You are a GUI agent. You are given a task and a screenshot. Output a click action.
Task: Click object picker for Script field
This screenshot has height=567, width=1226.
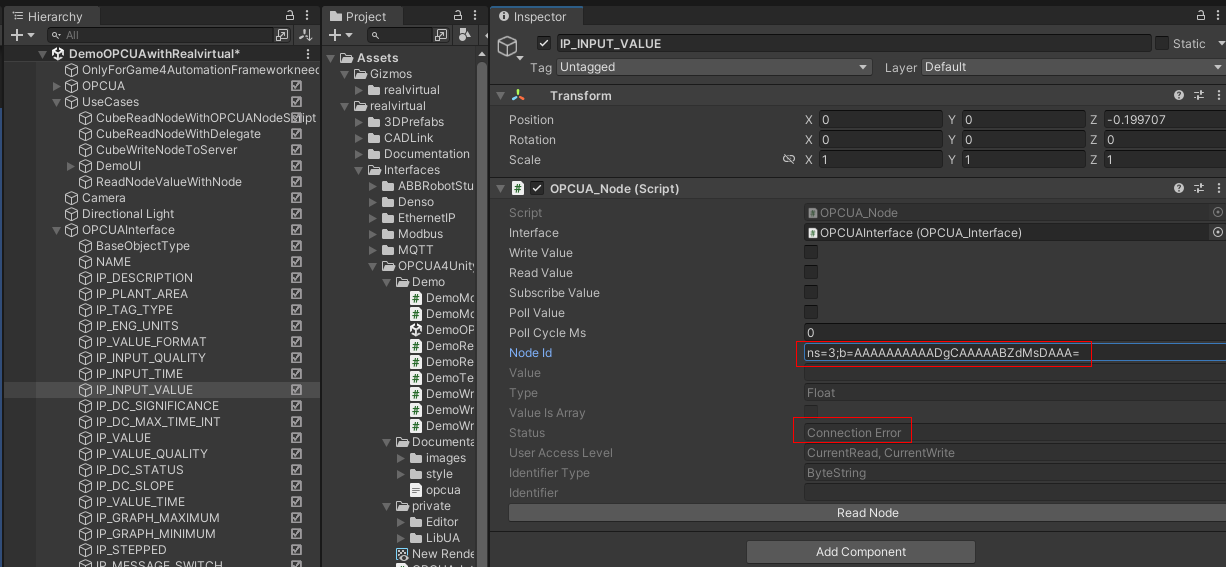point(1217,212)
